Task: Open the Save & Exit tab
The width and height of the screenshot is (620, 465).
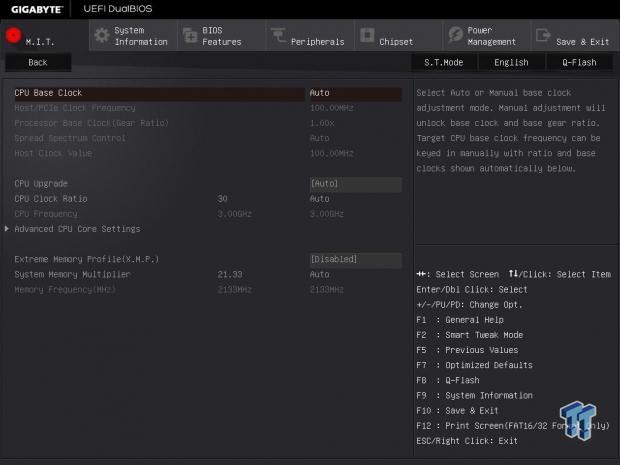Action: (582, 42)
